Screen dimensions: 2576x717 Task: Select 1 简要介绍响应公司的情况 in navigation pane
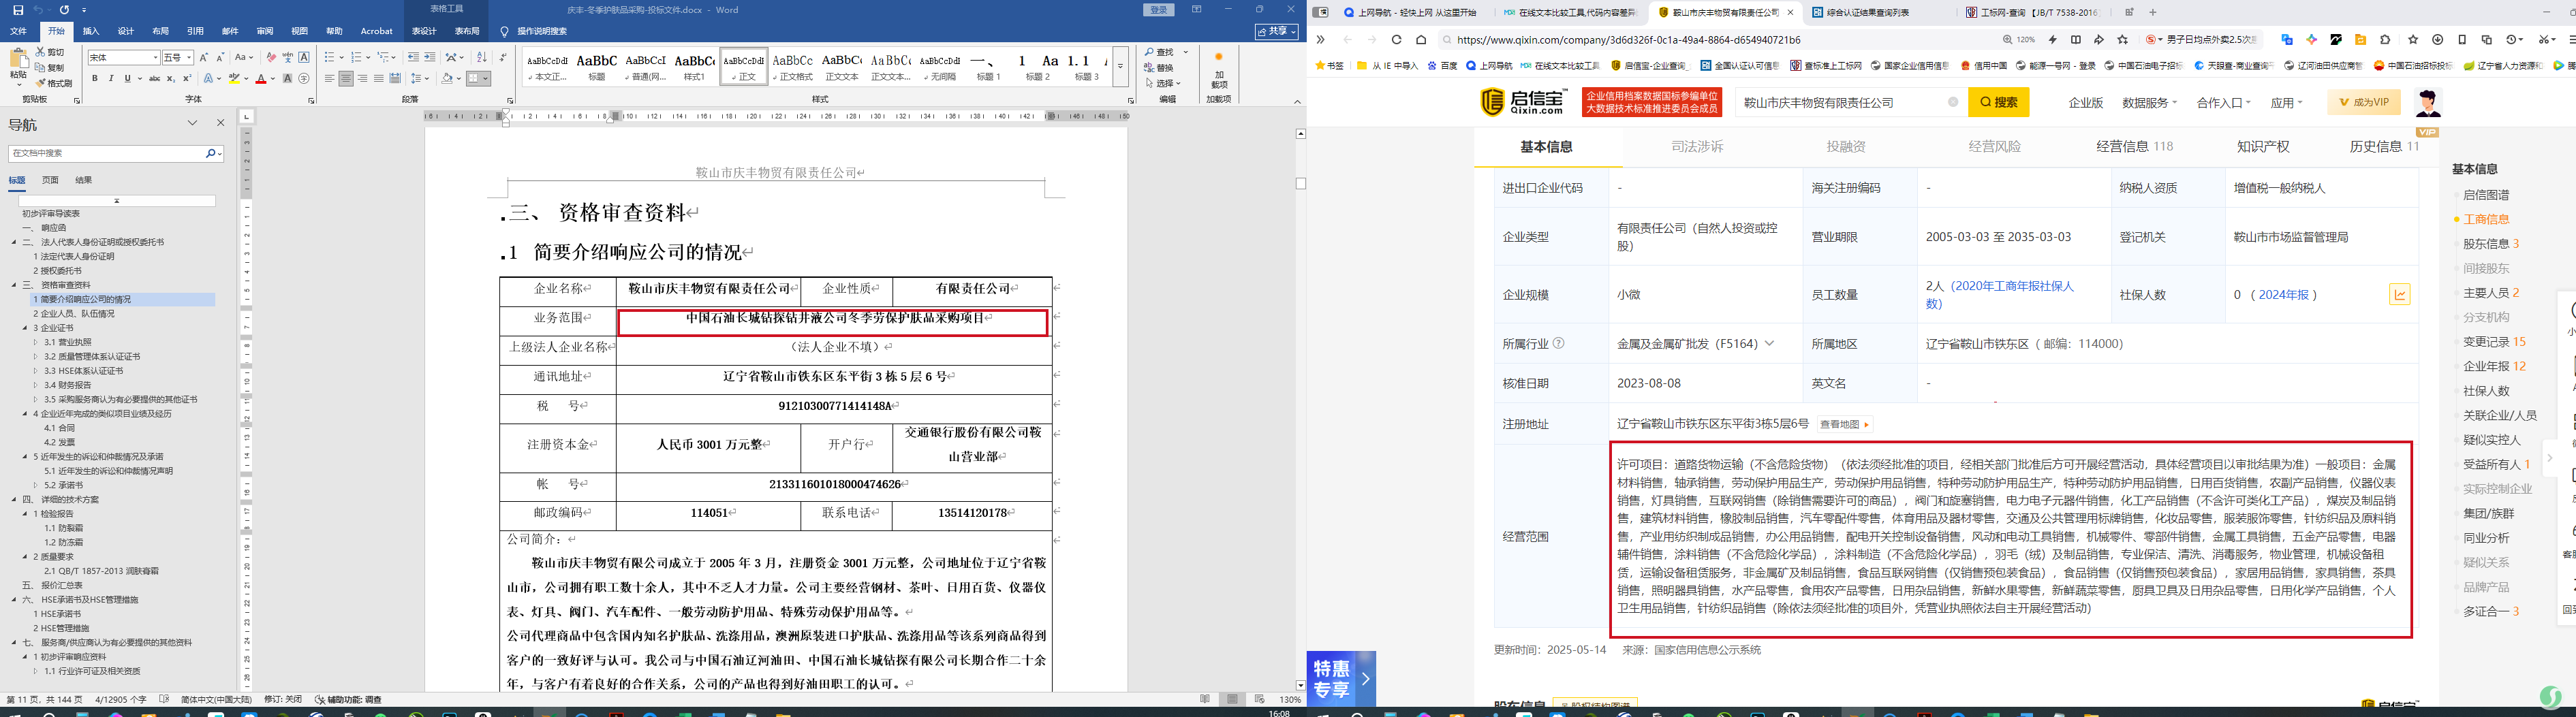point(122,299)
